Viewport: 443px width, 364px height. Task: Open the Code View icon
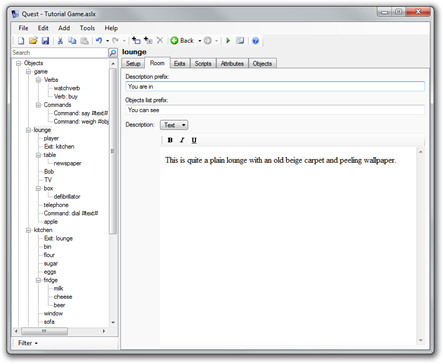point(240,41)
